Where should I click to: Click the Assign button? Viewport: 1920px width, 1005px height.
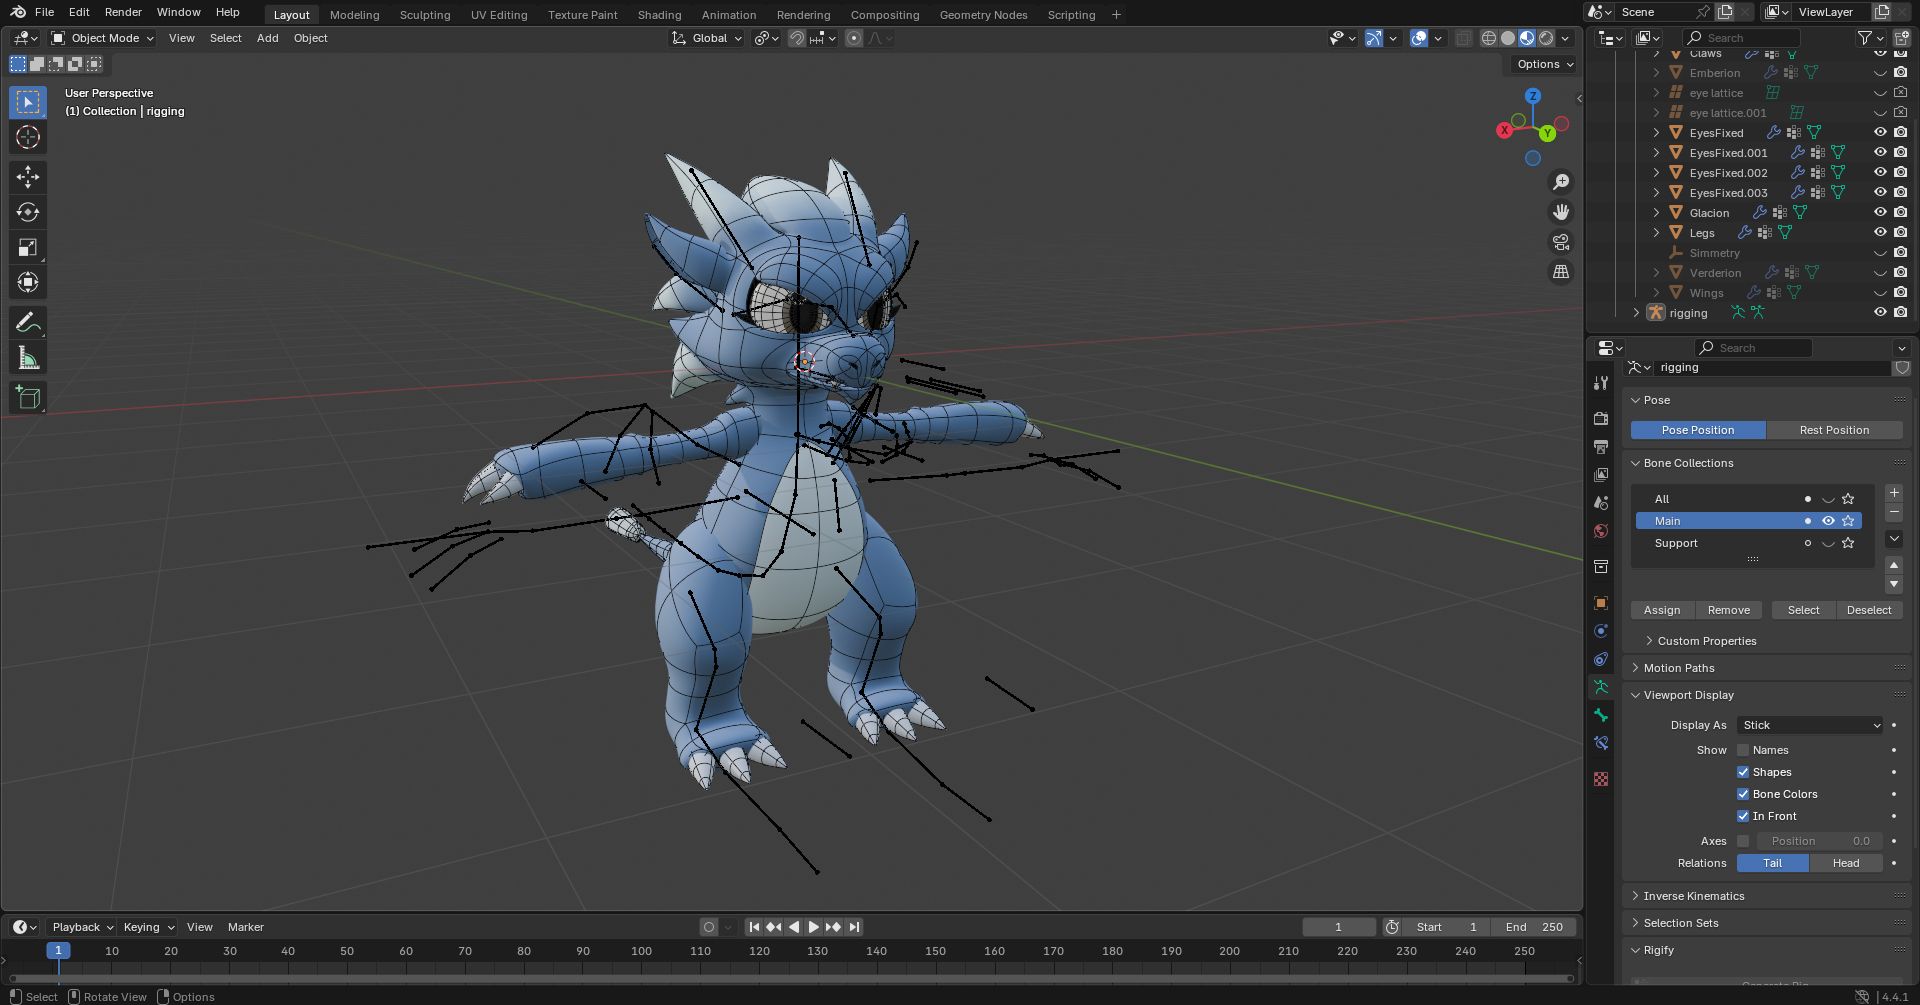[x=1662, y=610]
